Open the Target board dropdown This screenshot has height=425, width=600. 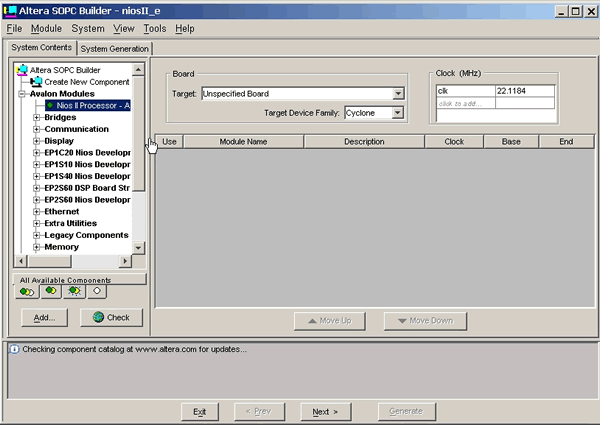tap(398, 94)
